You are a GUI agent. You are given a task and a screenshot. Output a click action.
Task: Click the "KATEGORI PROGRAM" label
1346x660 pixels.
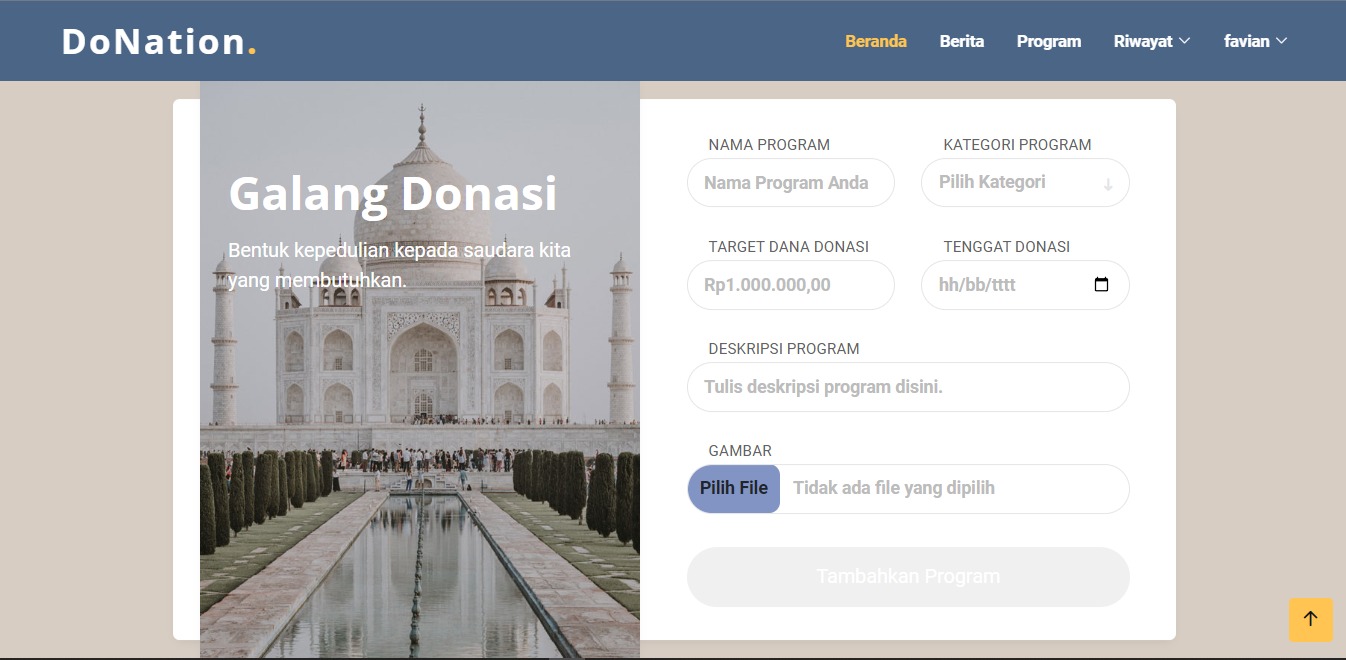tap(1017, 145)
